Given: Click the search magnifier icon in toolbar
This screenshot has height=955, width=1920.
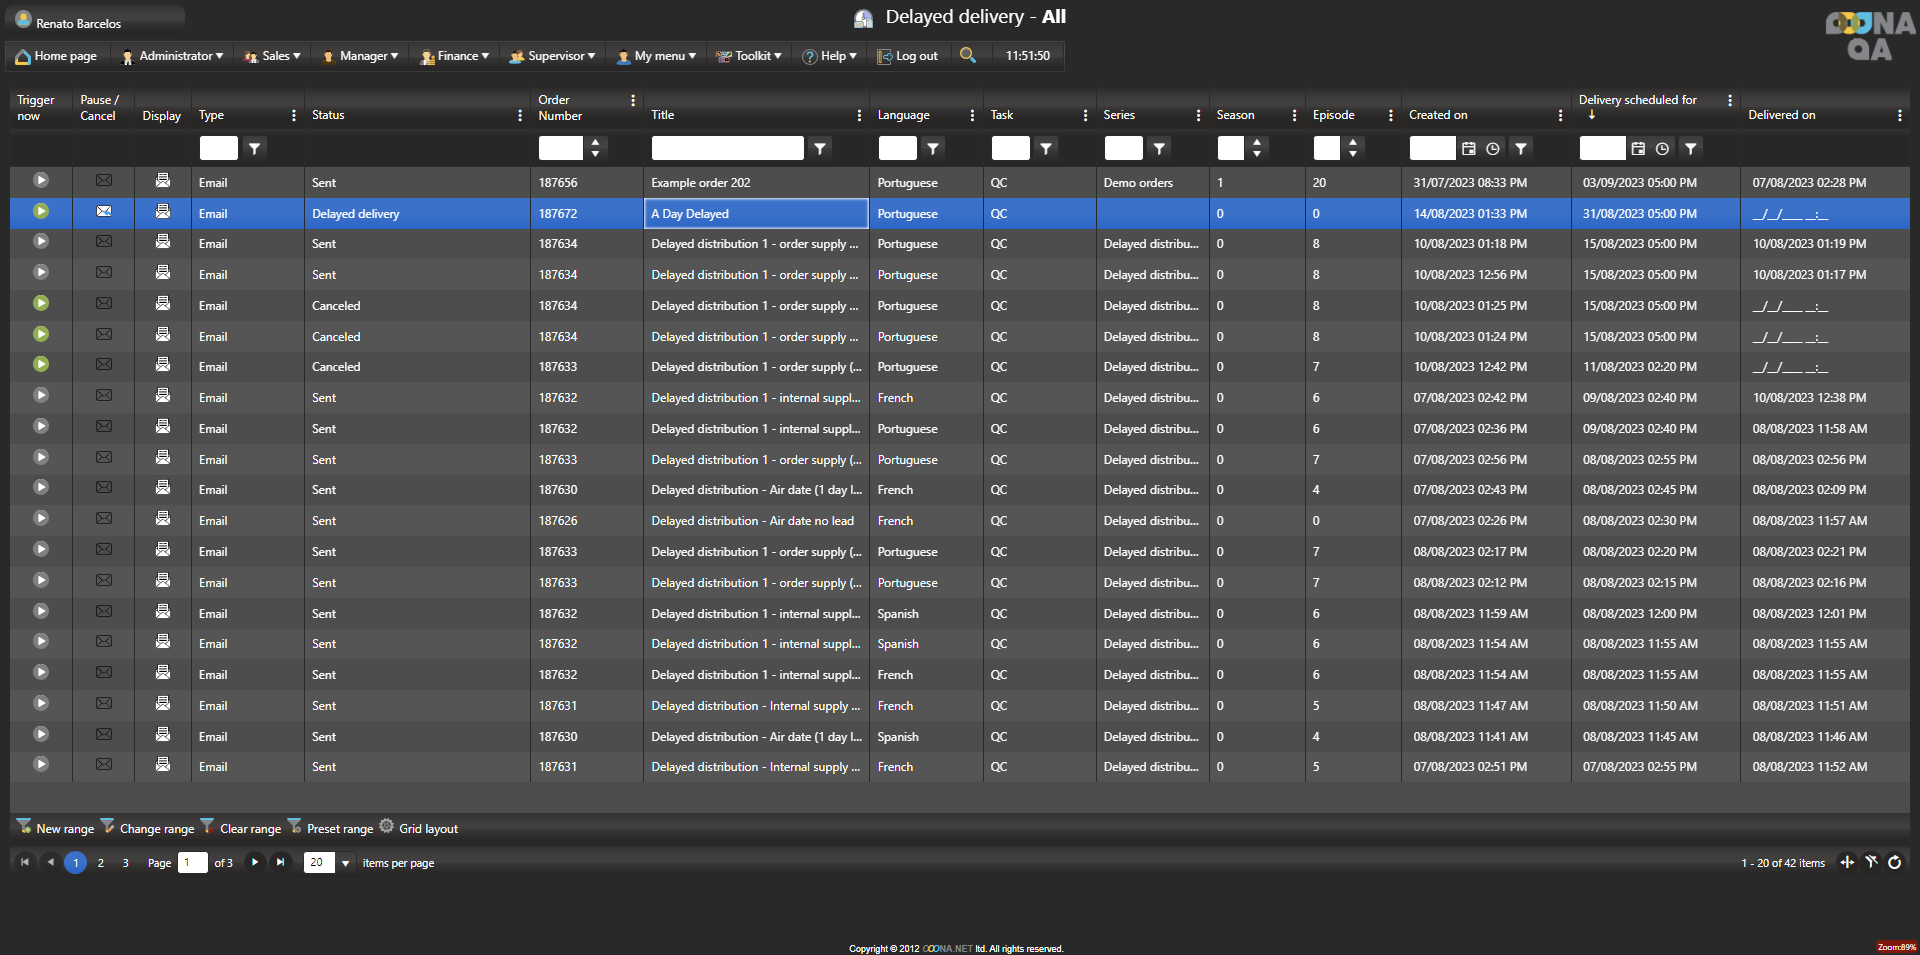Looking at the screenshot, I should click(967, 55).
